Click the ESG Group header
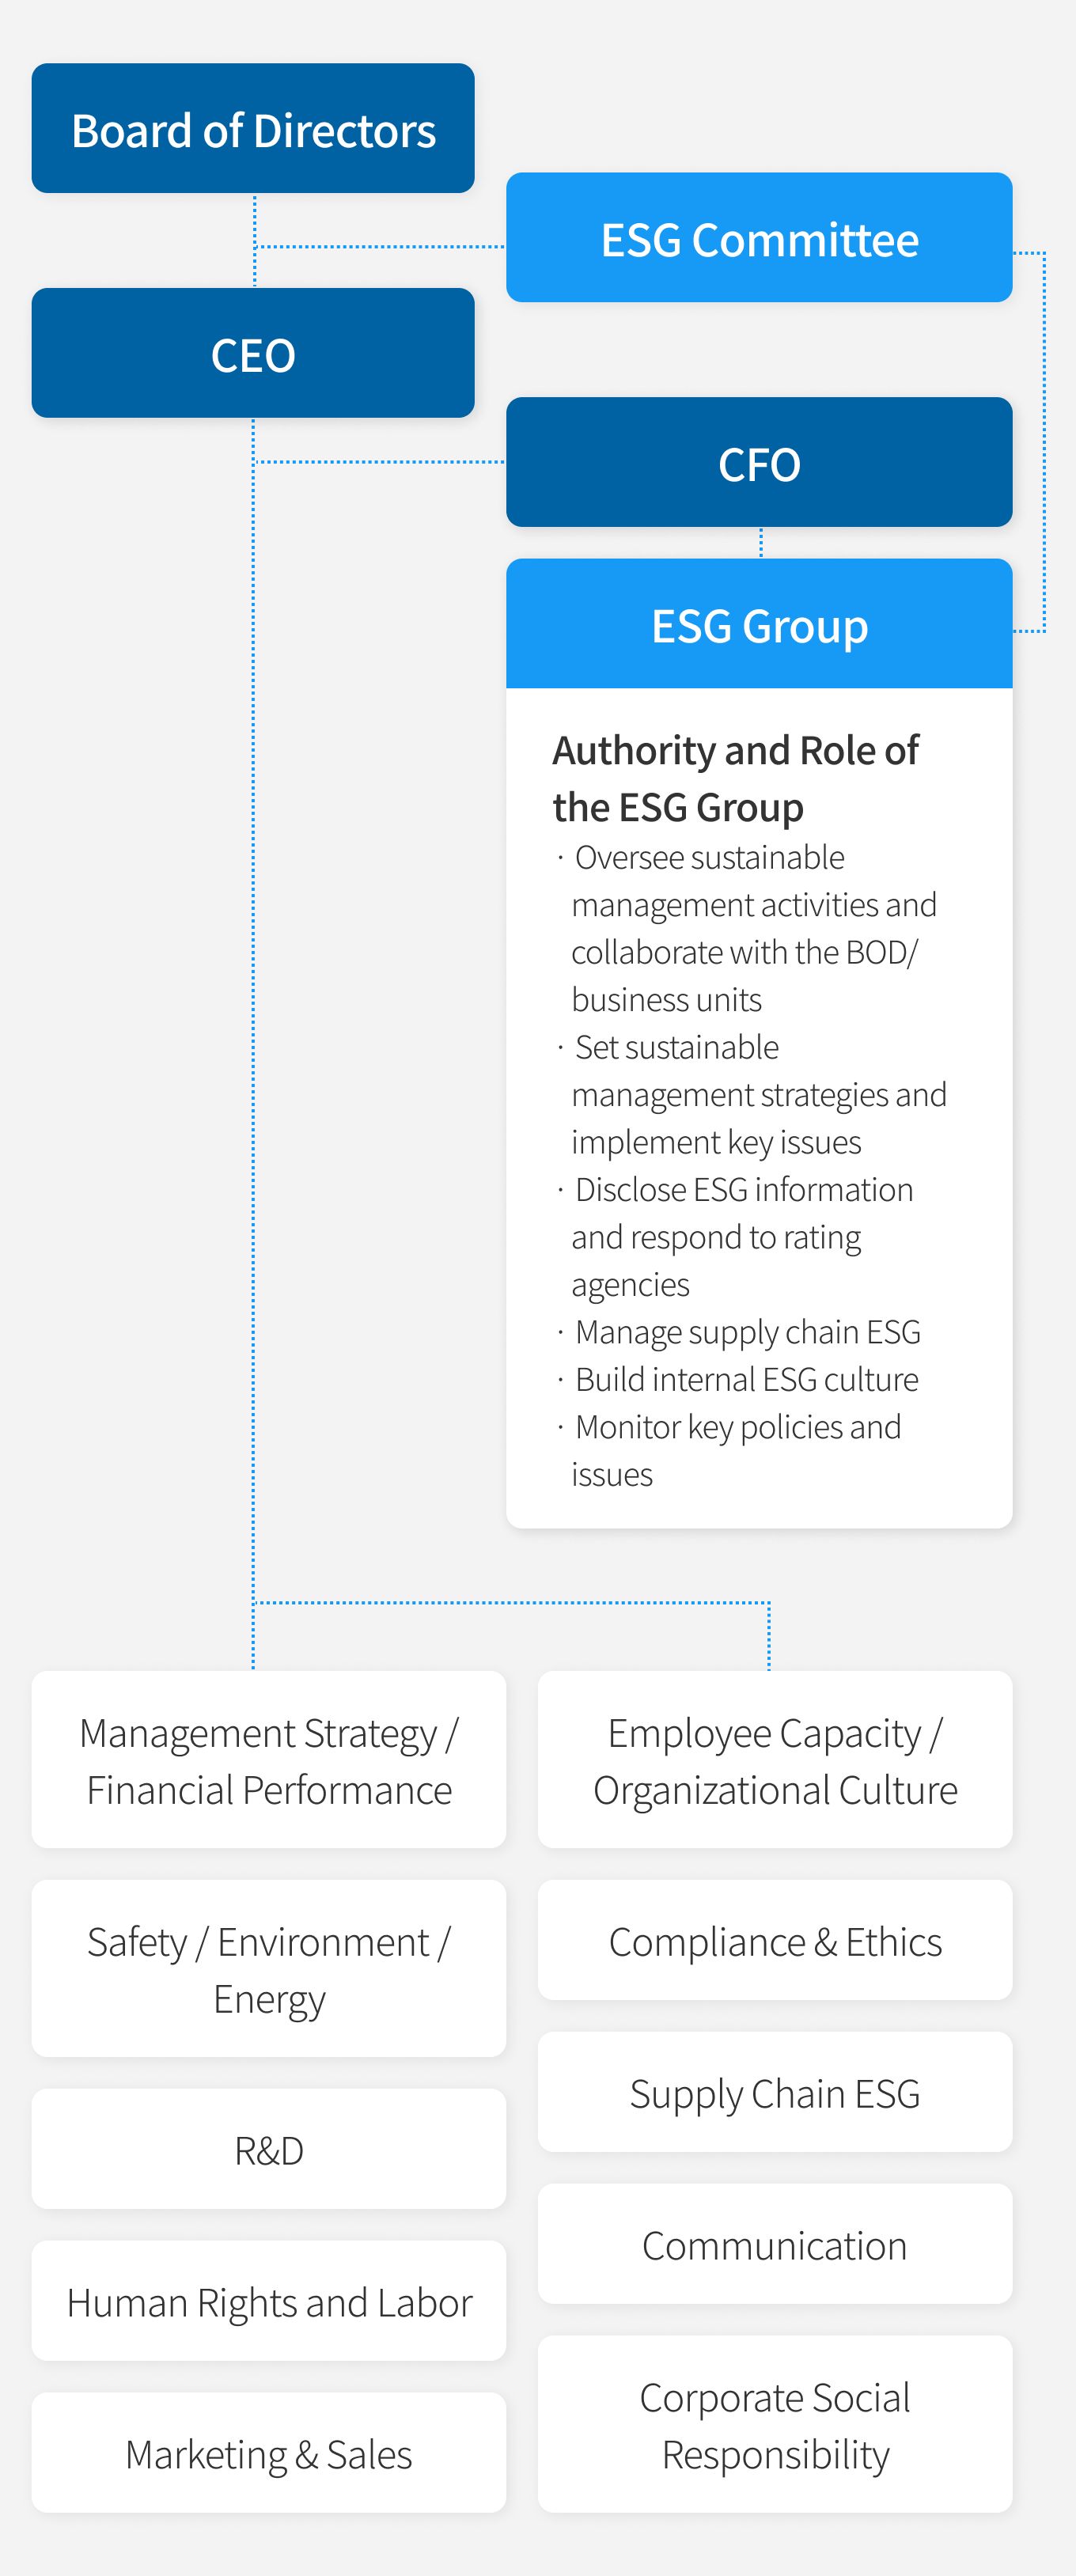 pos(759,624)
